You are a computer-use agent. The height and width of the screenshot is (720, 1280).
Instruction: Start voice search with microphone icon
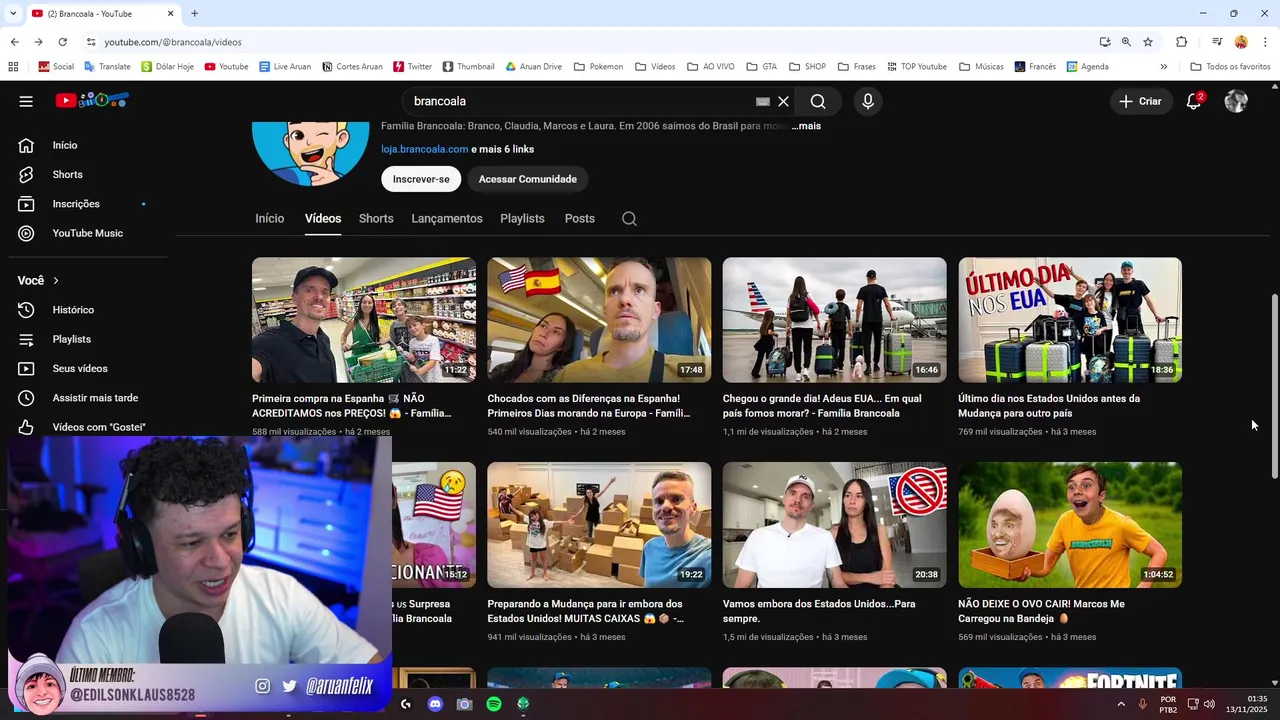click(868, 101)
